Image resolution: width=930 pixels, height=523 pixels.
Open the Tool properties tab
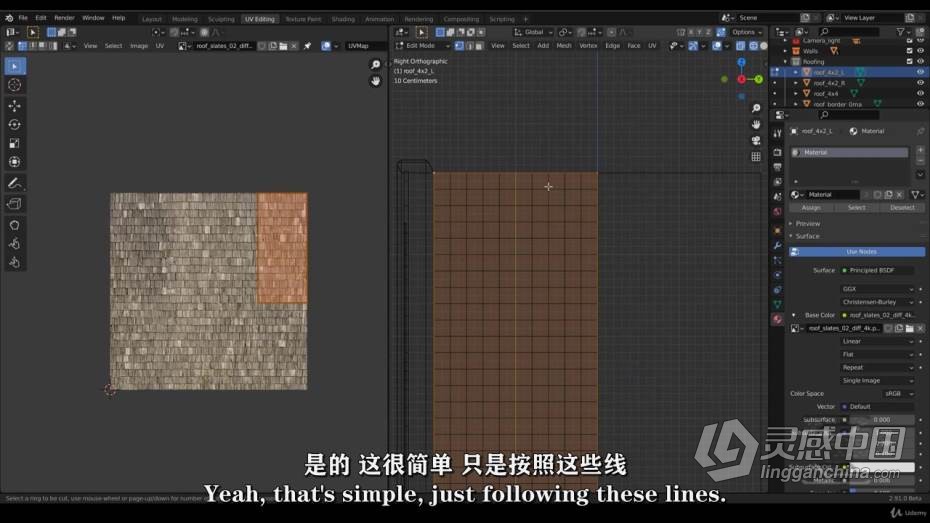777,134
